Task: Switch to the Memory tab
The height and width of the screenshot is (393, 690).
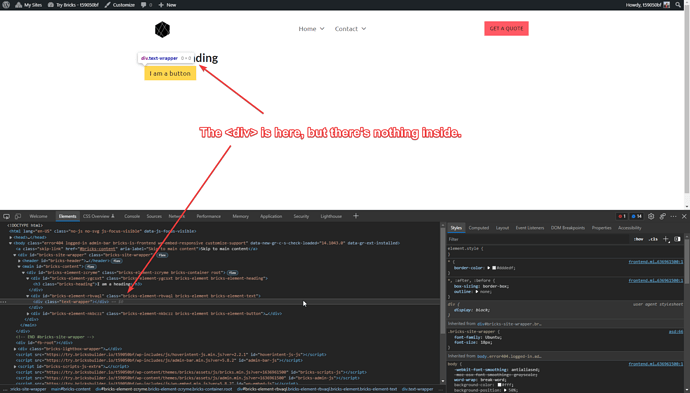Action: (x=240, y=216)
